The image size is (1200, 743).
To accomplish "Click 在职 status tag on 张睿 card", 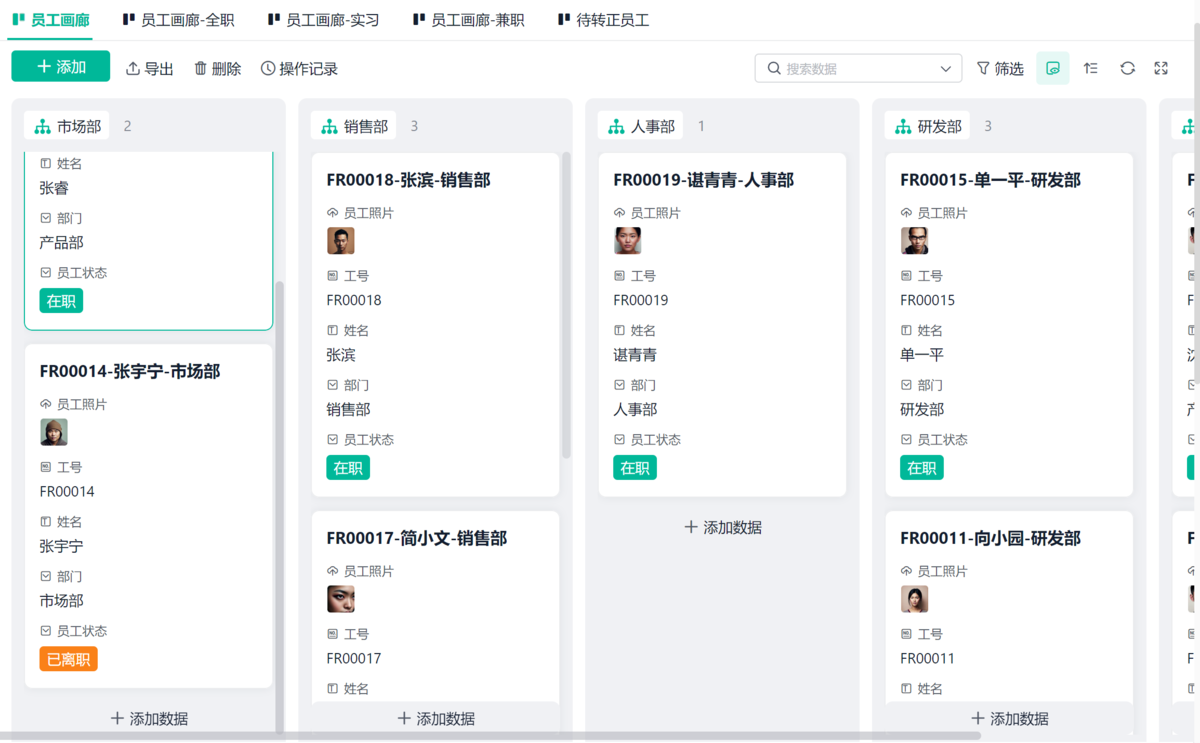I will (x=61, y=300).
